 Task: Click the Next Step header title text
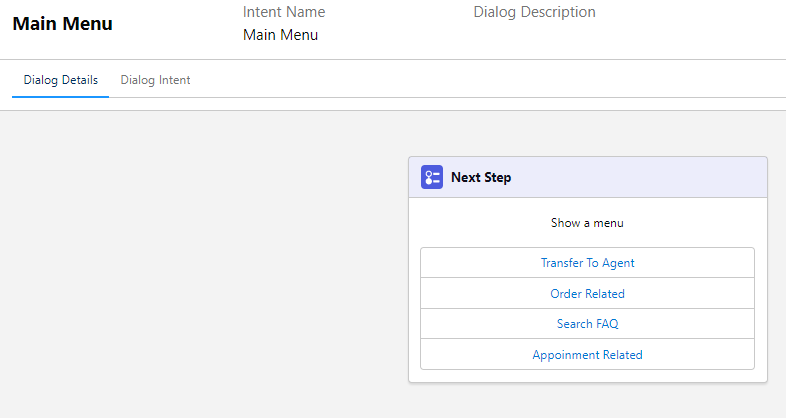481,178
